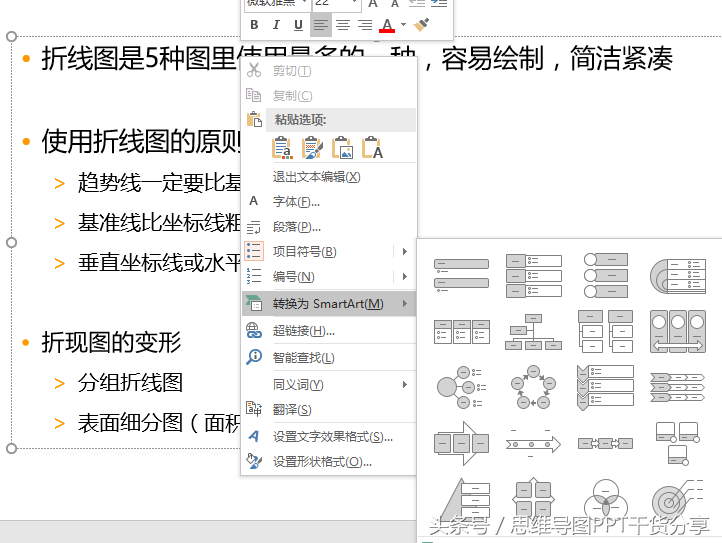
Task: Select circle-bulleted list SmartArt layout
Action: coord(605,275)
